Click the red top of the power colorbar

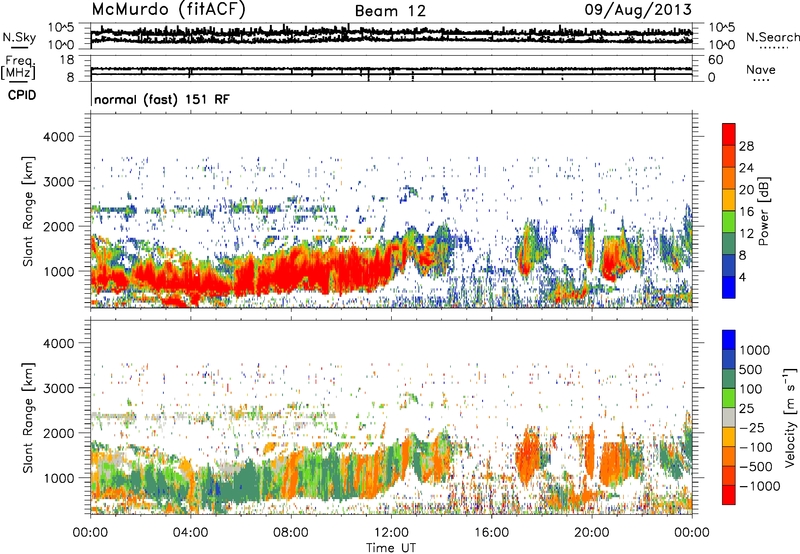pos(729,134)
